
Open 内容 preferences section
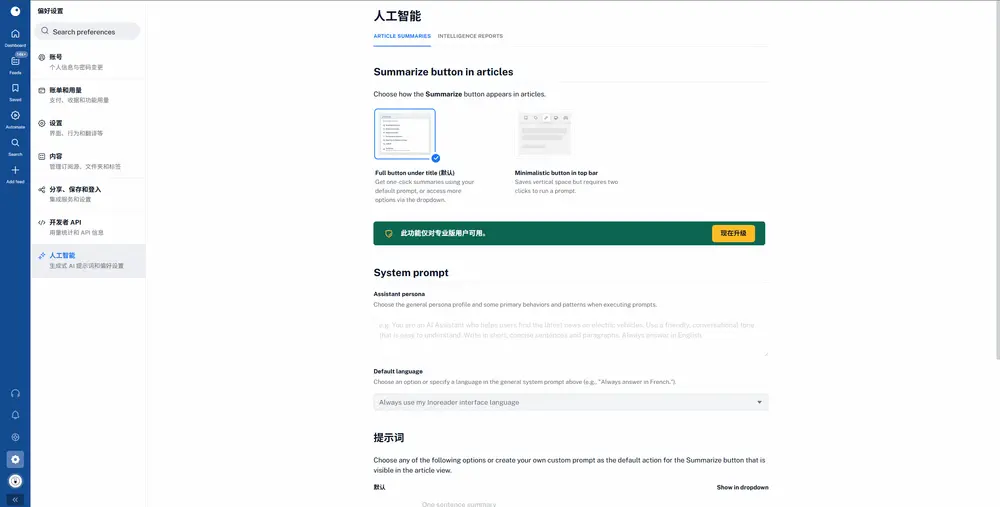(88, 161)
